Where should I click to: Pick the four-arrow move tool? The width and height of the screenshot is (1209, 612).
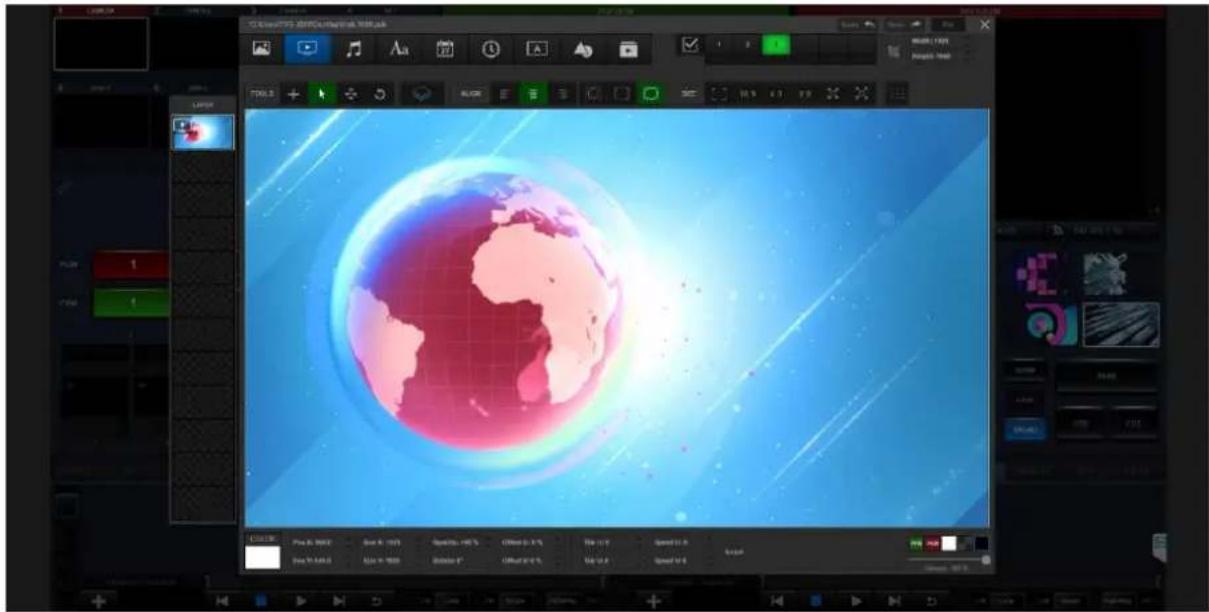point(351,93)
